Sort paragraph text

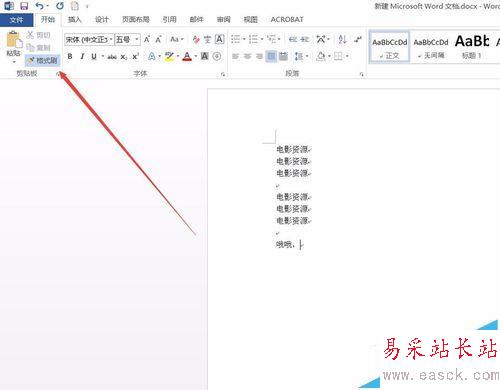coord(342,39)
